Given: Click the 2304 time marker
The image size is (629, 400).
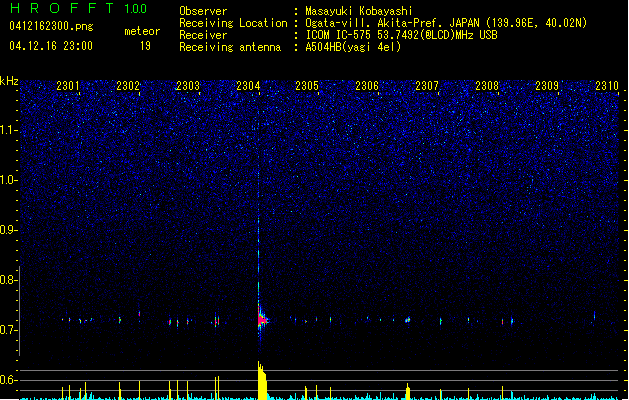Looking at the screenshot, I should click(x=248, y=86).
